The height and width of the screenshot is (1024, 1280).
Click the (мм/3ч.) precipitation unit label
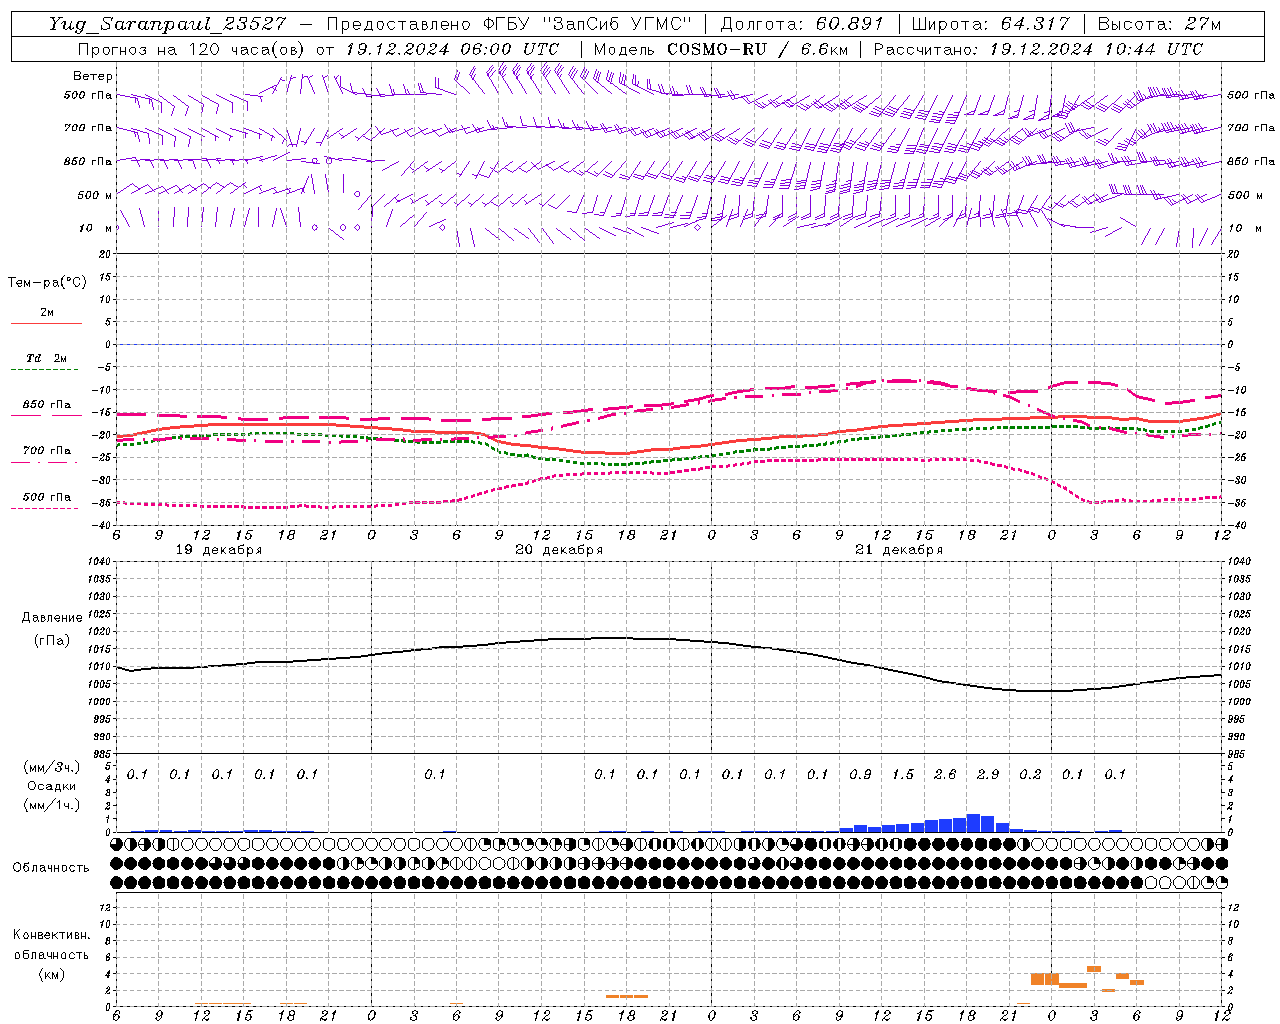pos(52,768)
